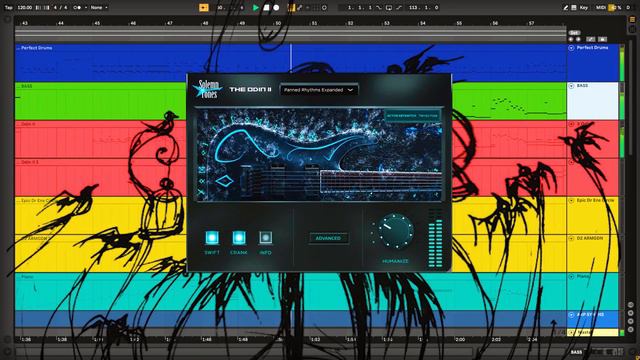Fold the BASS track
Image resolution: width=640 pixels, height=360 pixels.
pyautogui.click(x=571, y=86)
